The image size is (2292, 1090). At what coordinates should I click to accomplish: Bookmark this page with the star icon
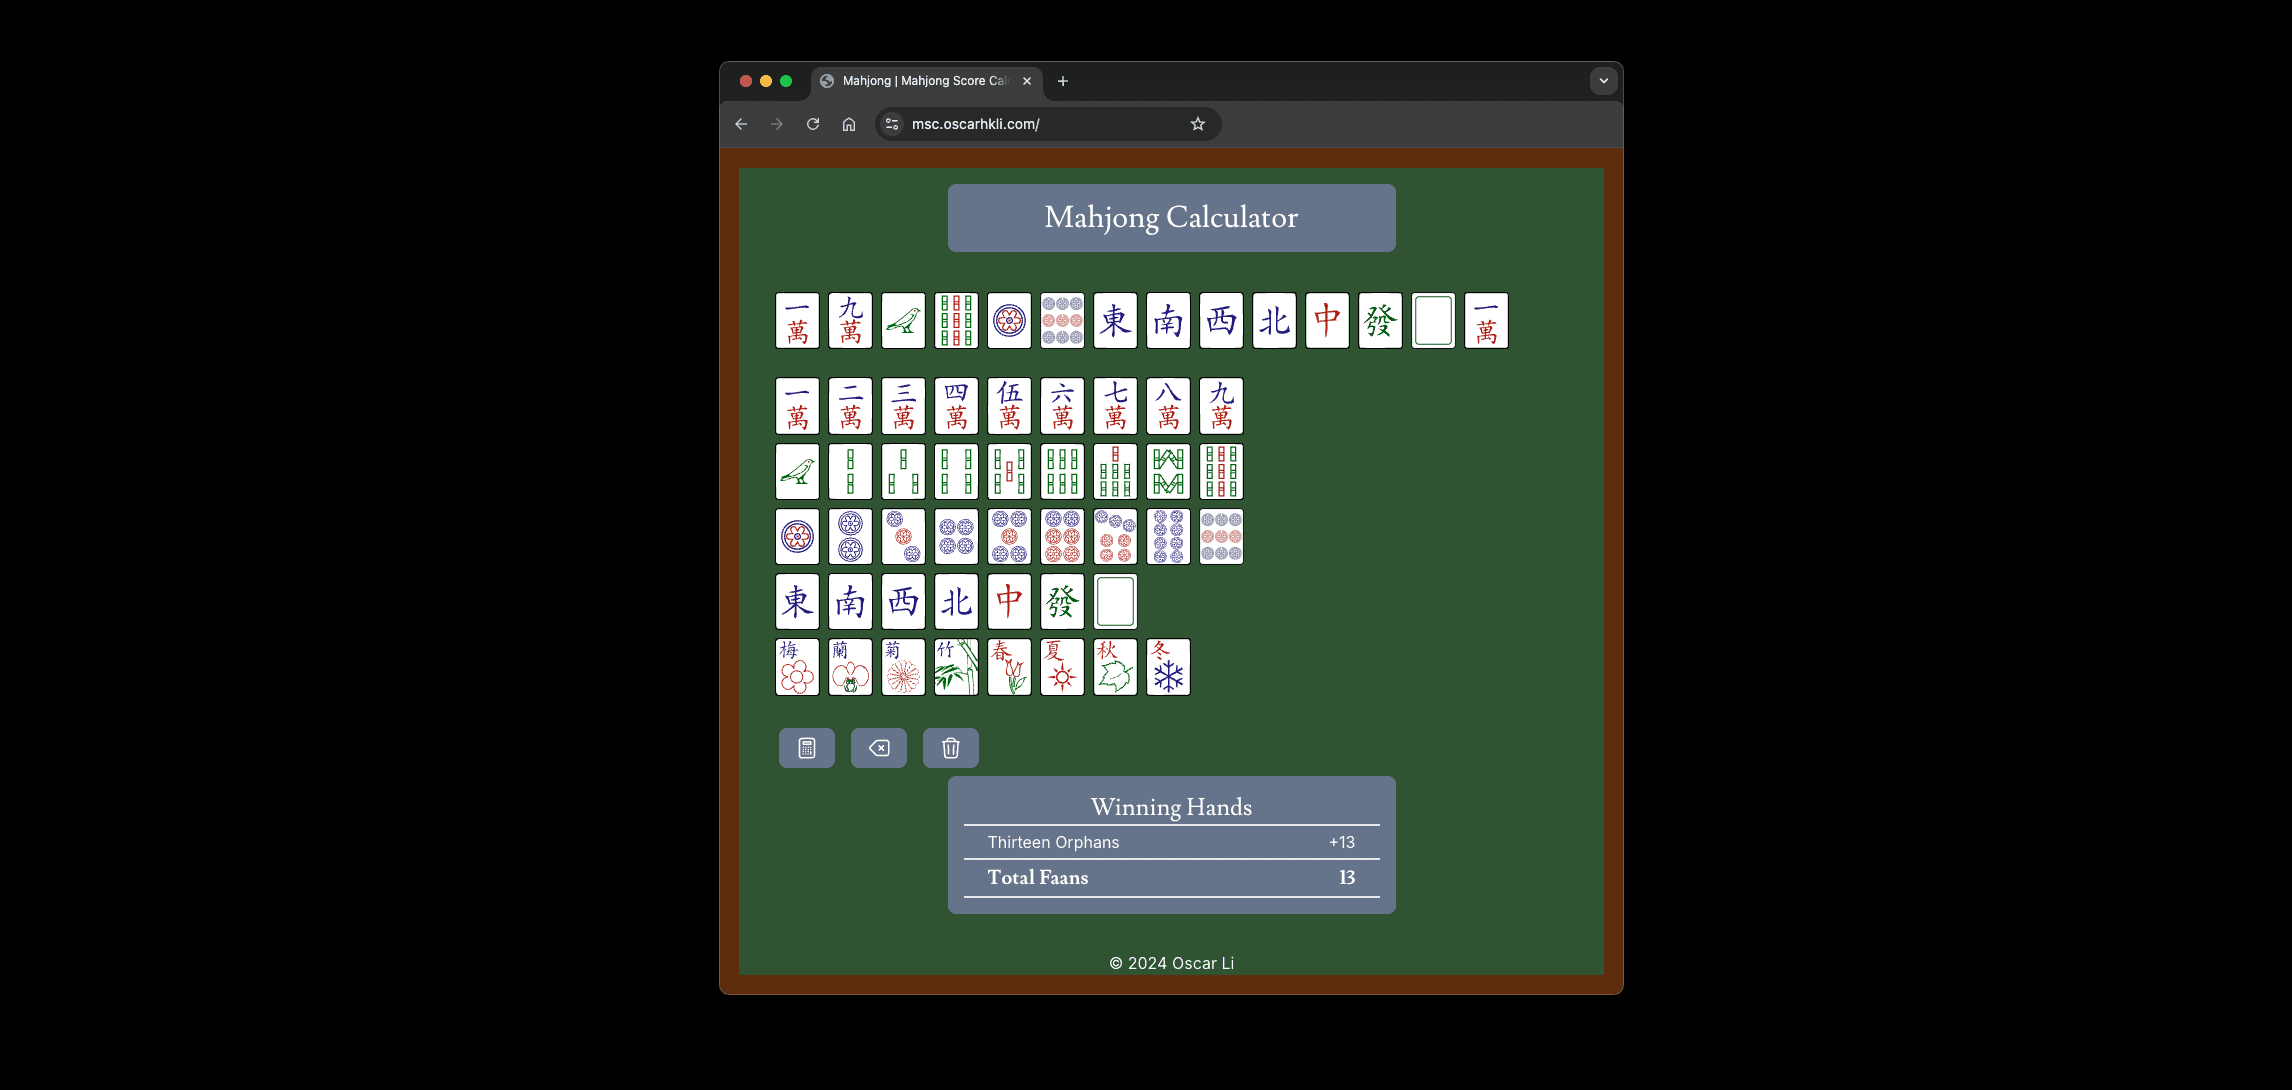[x=1197, y=124]
